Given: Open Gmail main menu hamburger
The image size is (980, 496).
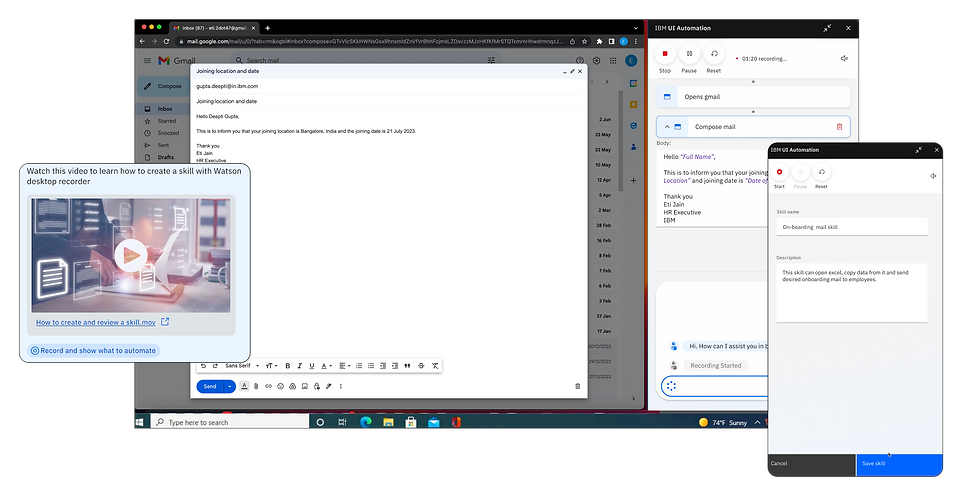Looking at the screenshot, I should (148, 61).
